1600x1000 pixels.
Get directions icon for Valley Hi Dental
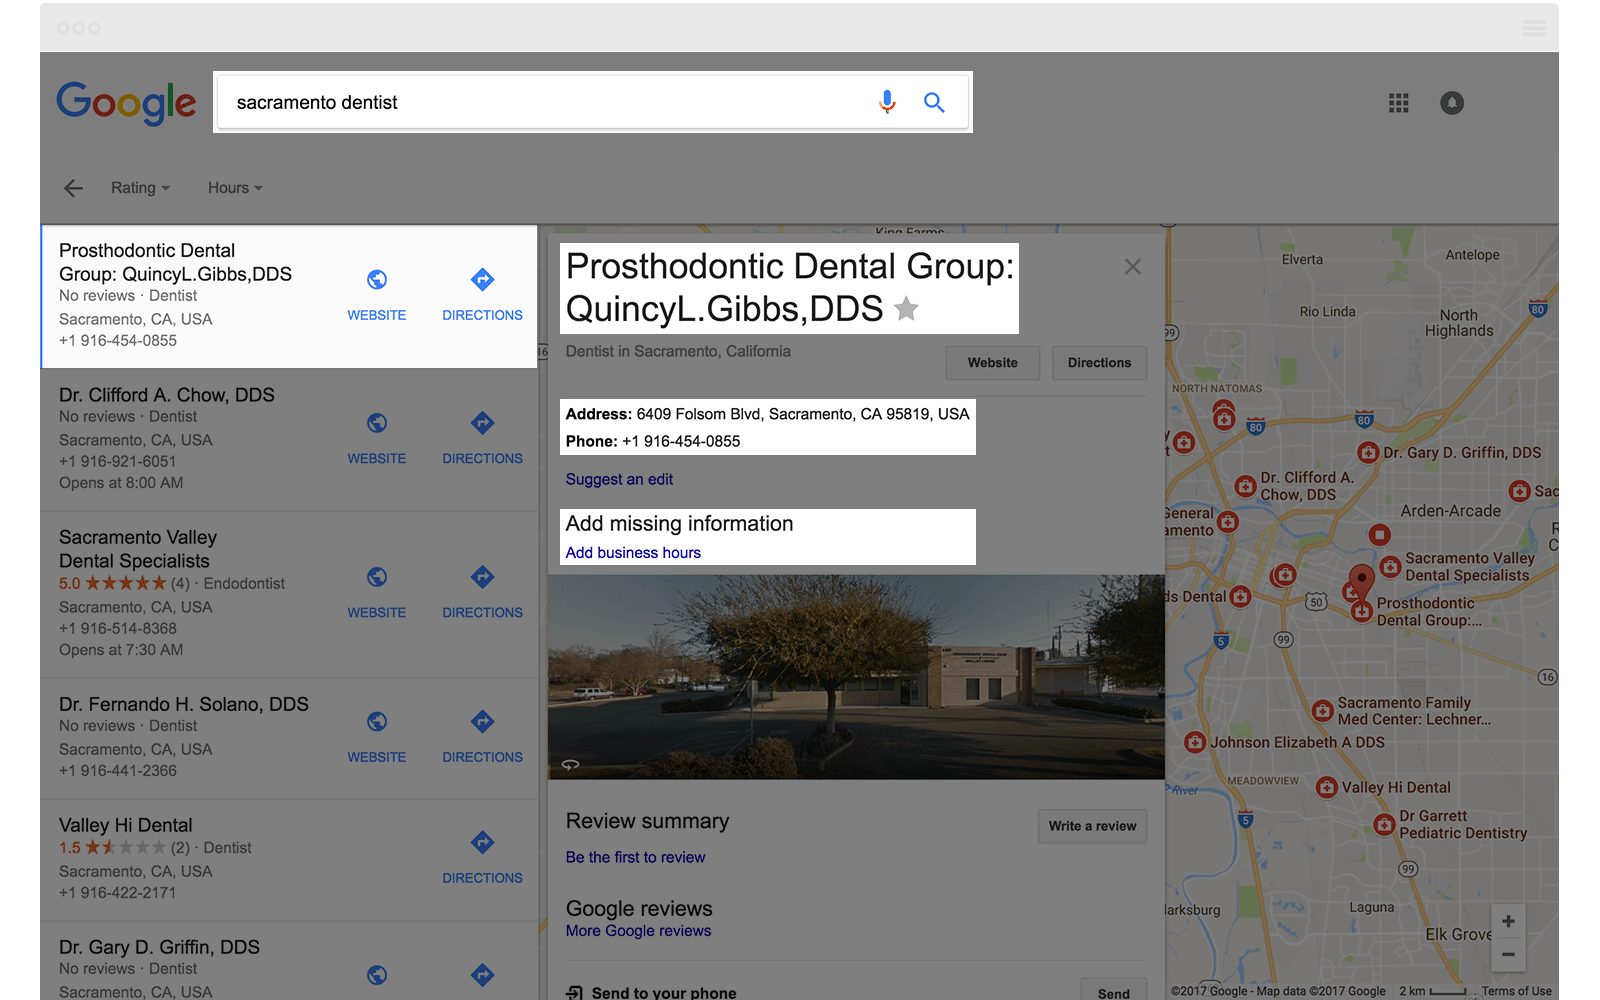tap(483, 843)
